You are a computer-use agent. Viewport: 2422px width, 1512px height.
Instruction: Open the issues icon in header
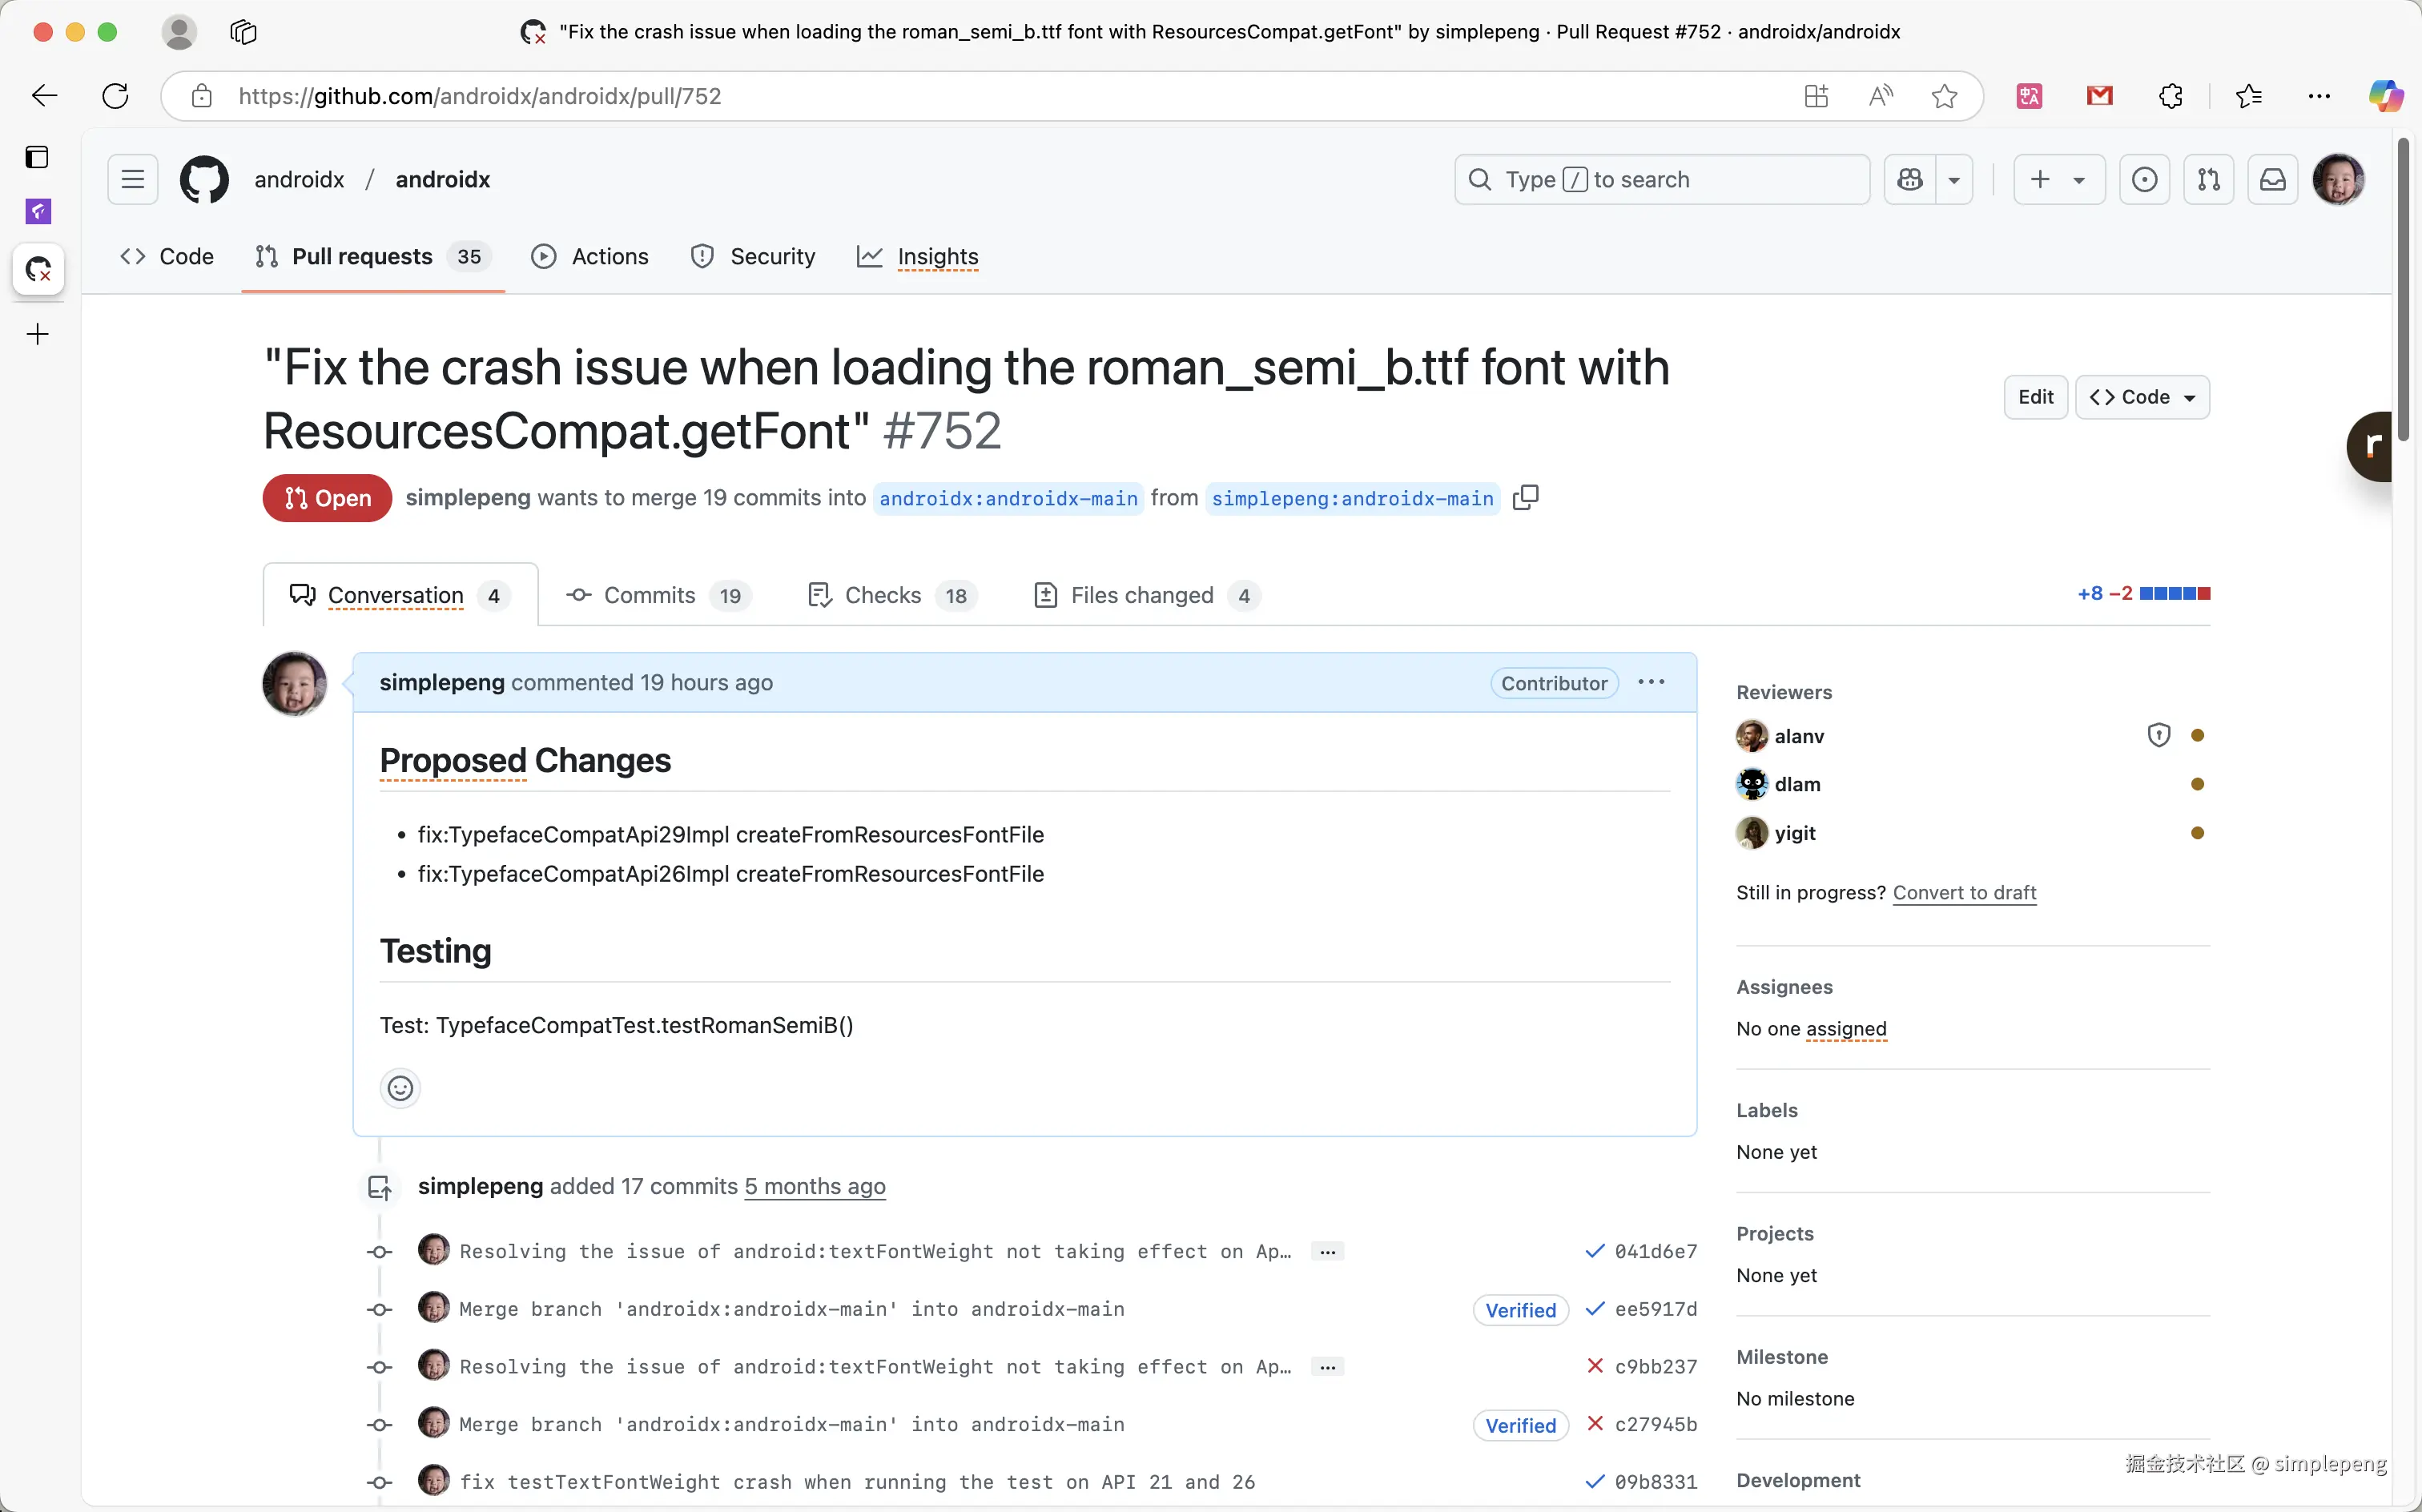pos(2144,179)
